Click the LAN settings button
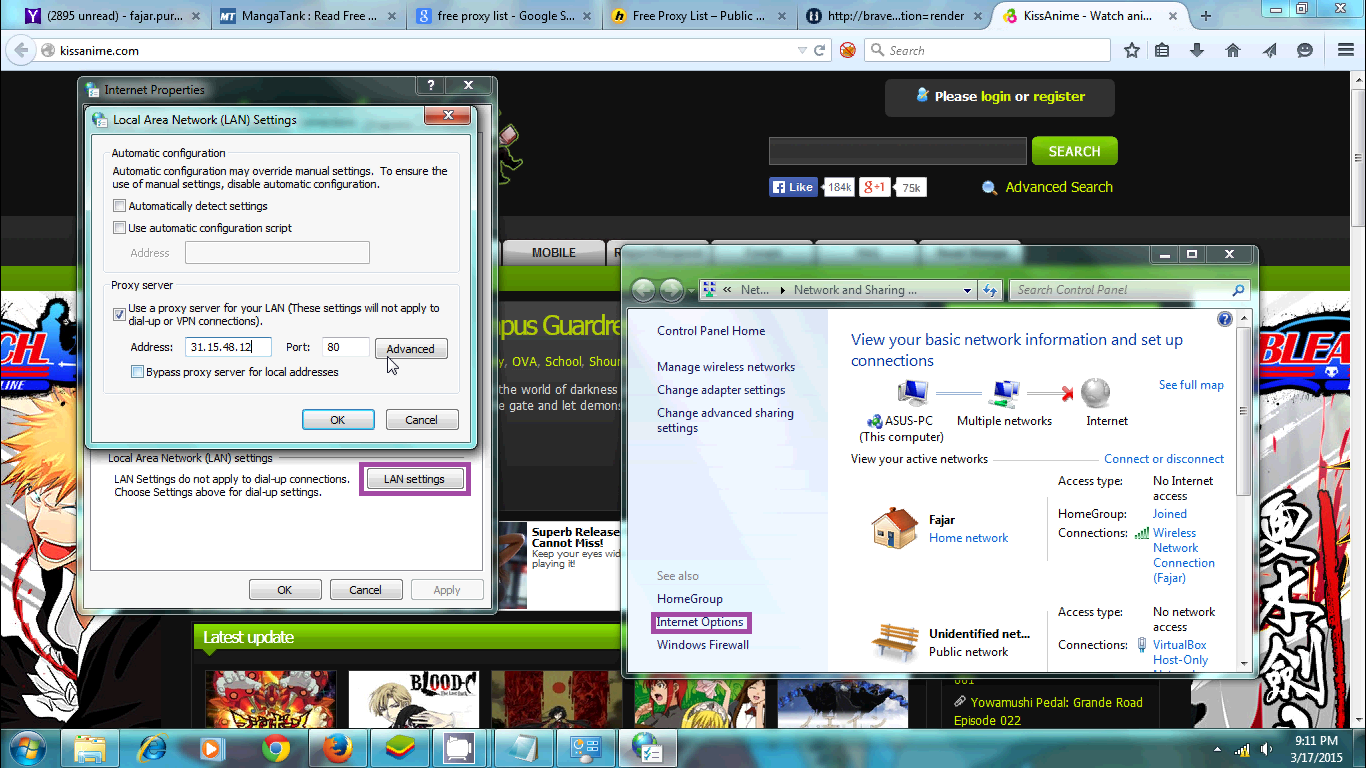 414,480
